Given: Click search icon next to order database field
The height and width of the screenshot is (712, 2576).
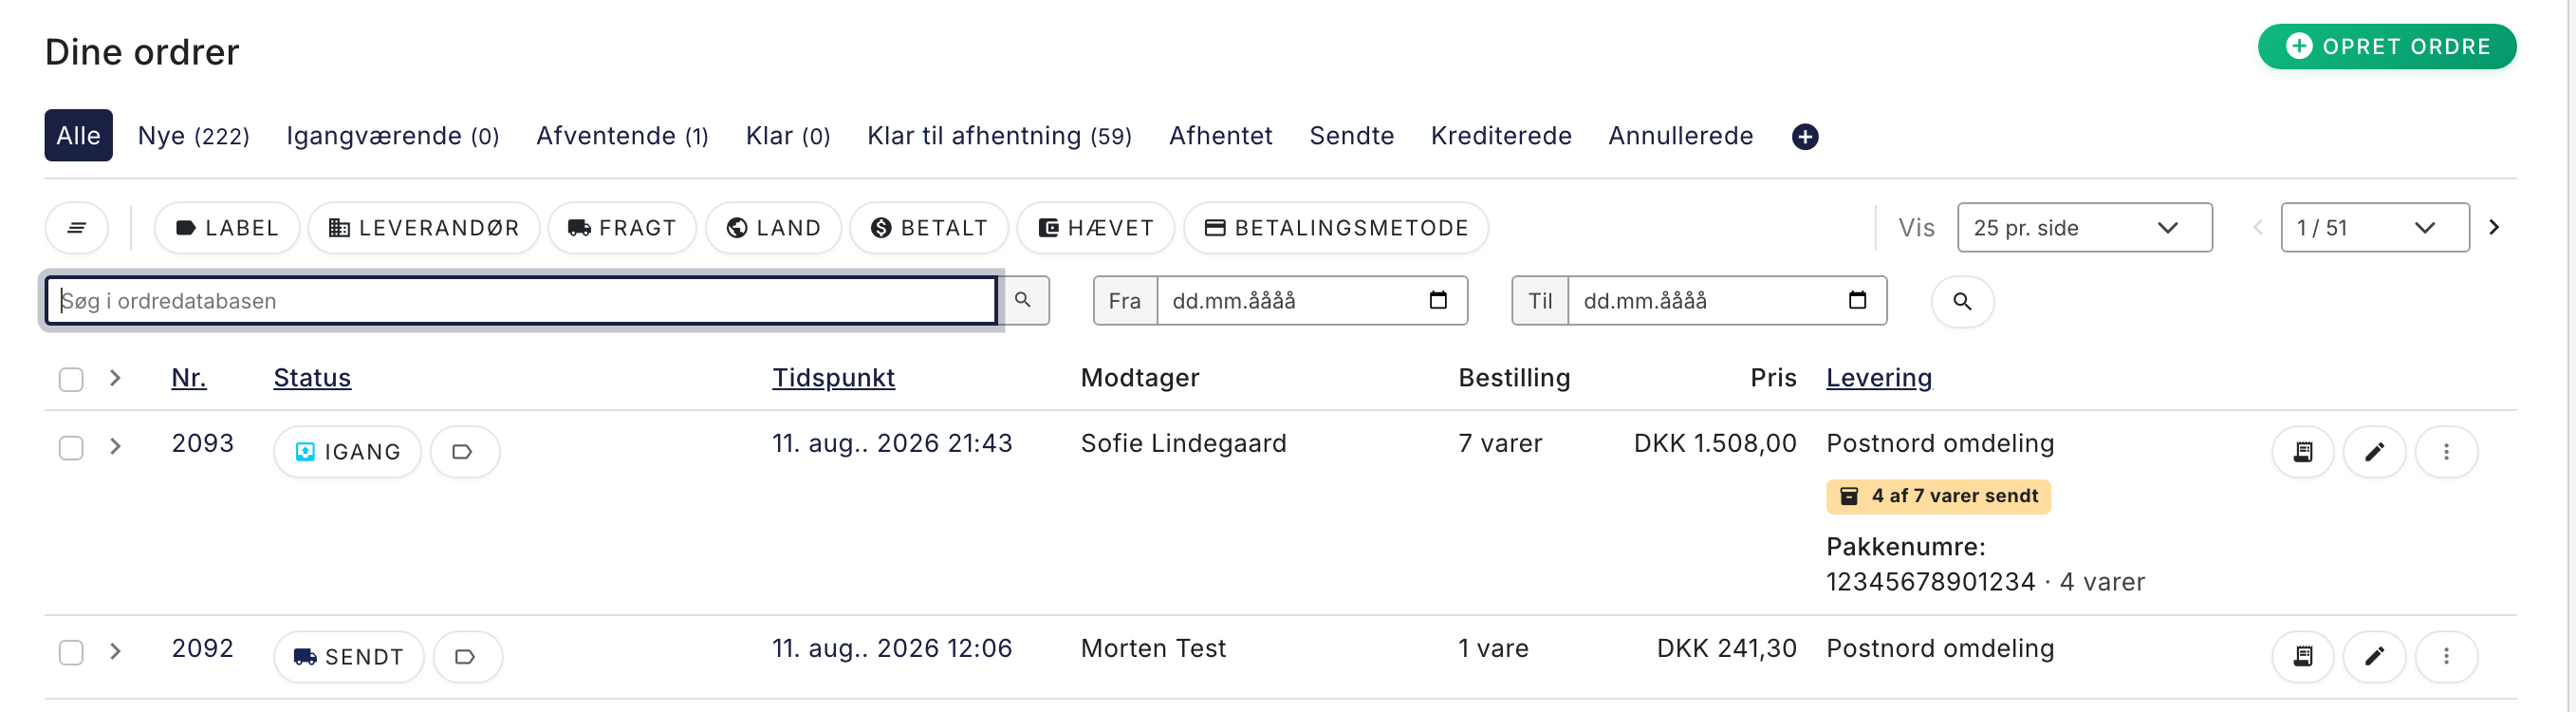Looking at the screenshot, I should (x=1023, y=300).
